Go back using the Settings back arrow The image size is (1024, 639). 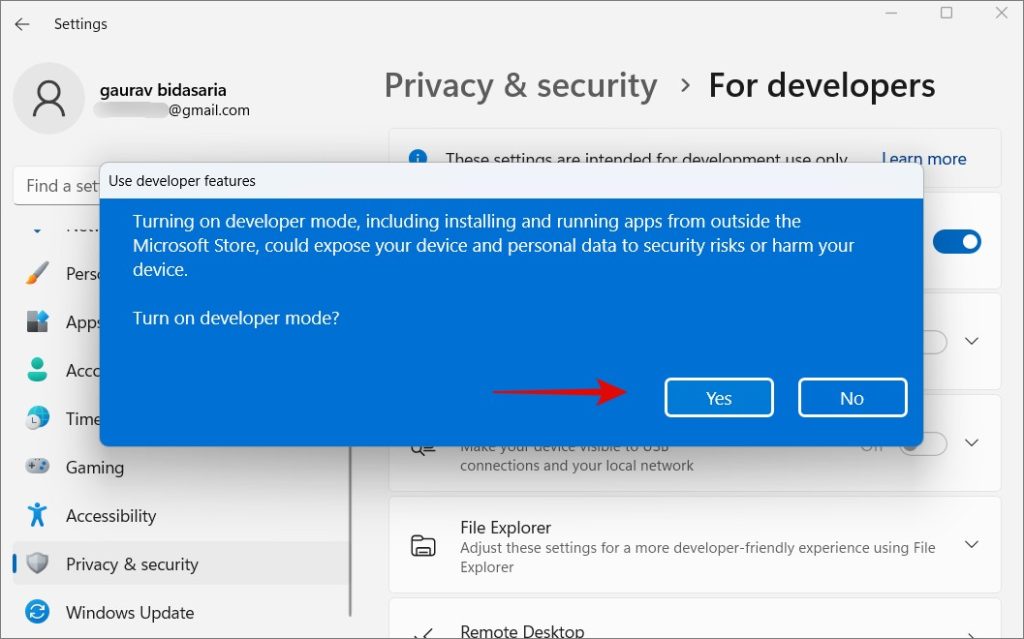click(x=22, y=24)
